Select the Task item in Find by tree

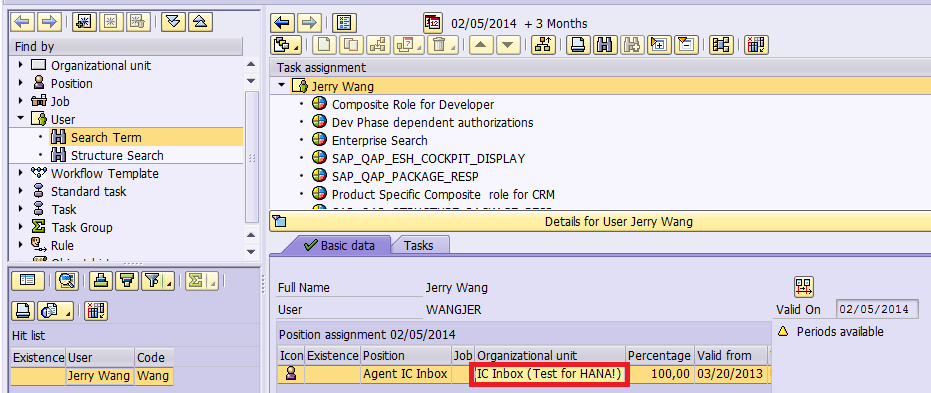64,210
